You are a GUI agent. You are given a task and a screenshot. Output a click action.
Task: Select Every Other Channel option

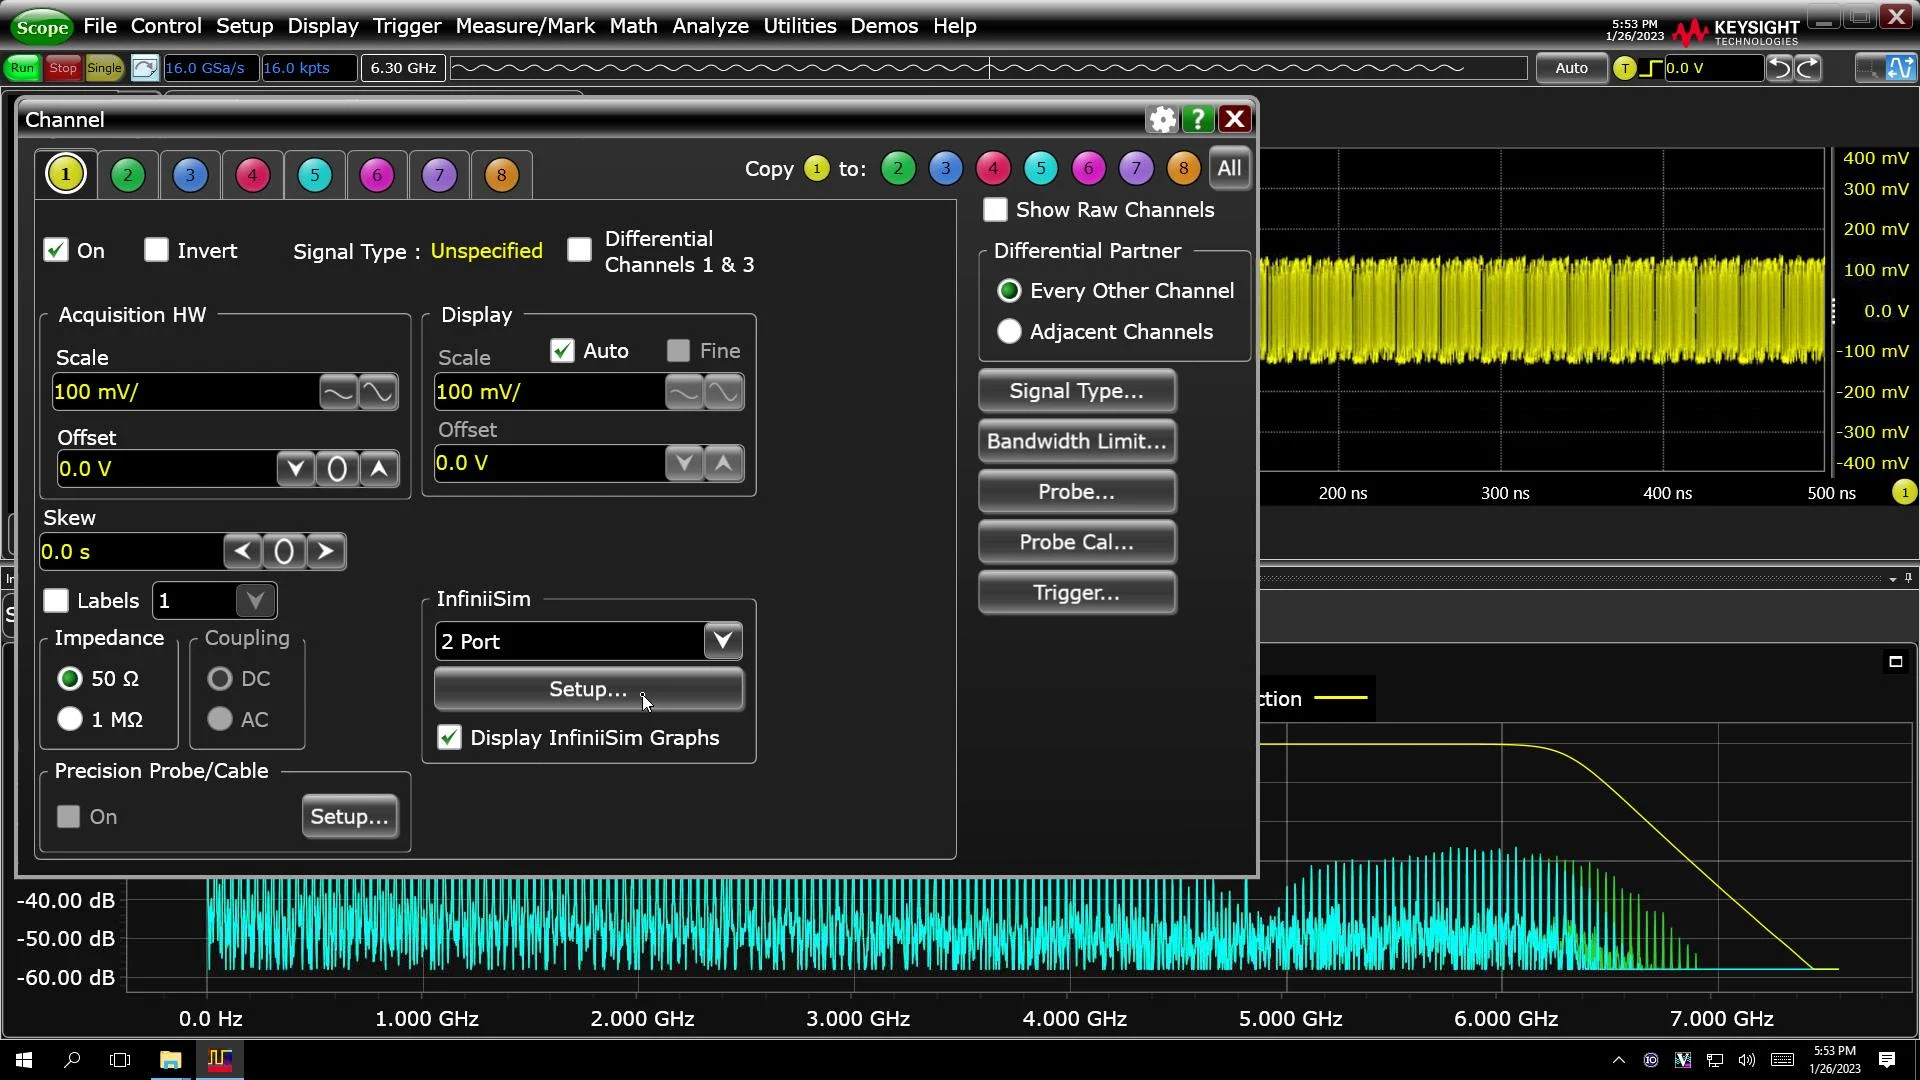click(x=1009, y=291)
